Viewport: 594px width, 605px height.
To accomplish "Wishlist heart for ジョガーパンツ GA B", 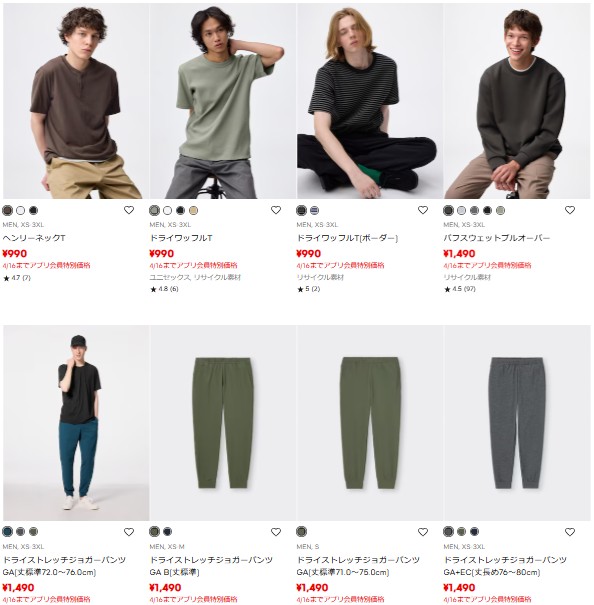I will pyautogui.click(x=276, y=532).
